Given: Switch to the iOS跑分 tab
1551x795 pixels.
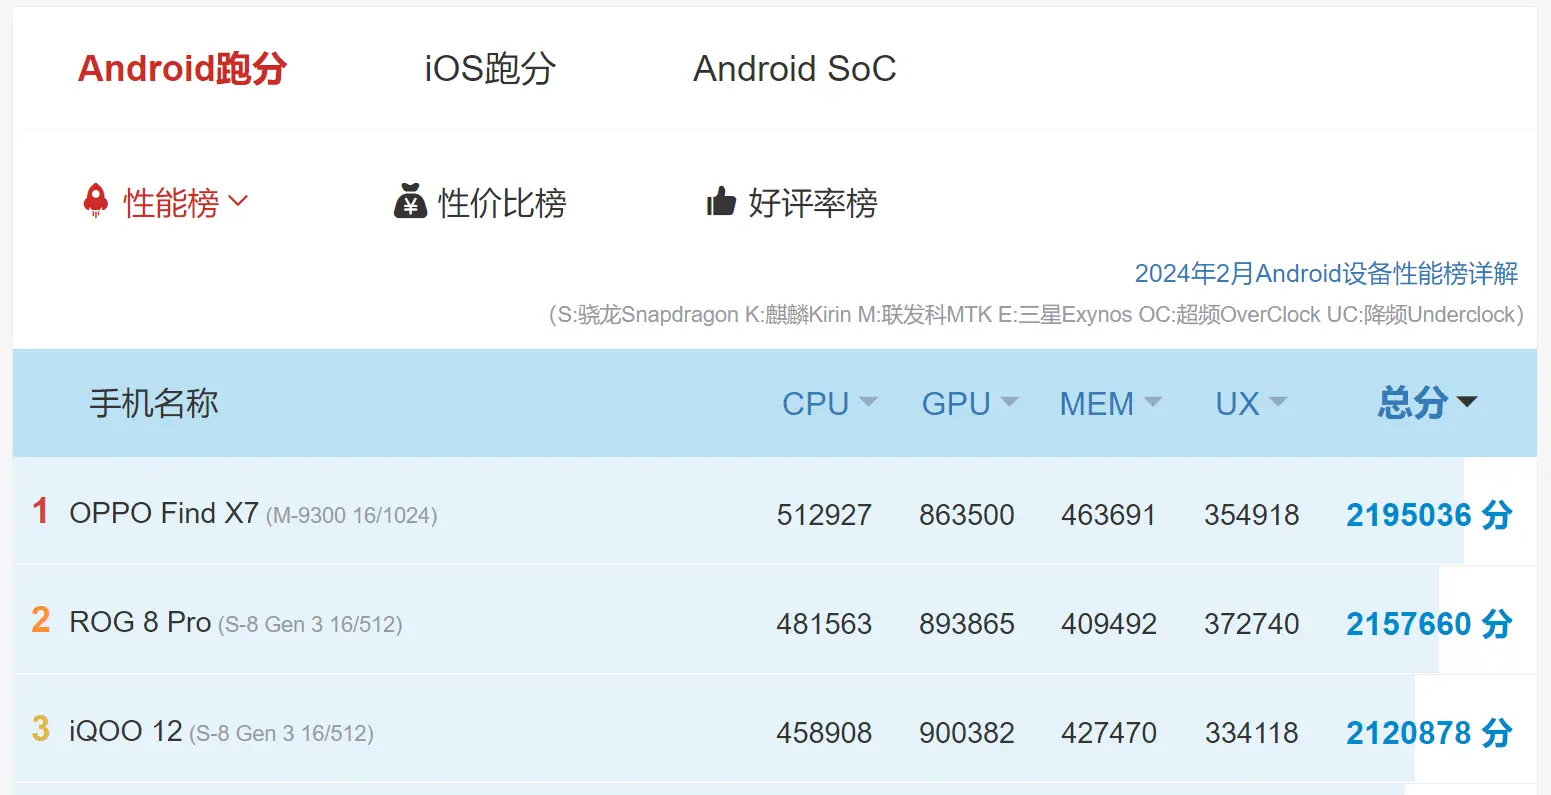Looking at the screenshot, I should click(x=488, y=68).
